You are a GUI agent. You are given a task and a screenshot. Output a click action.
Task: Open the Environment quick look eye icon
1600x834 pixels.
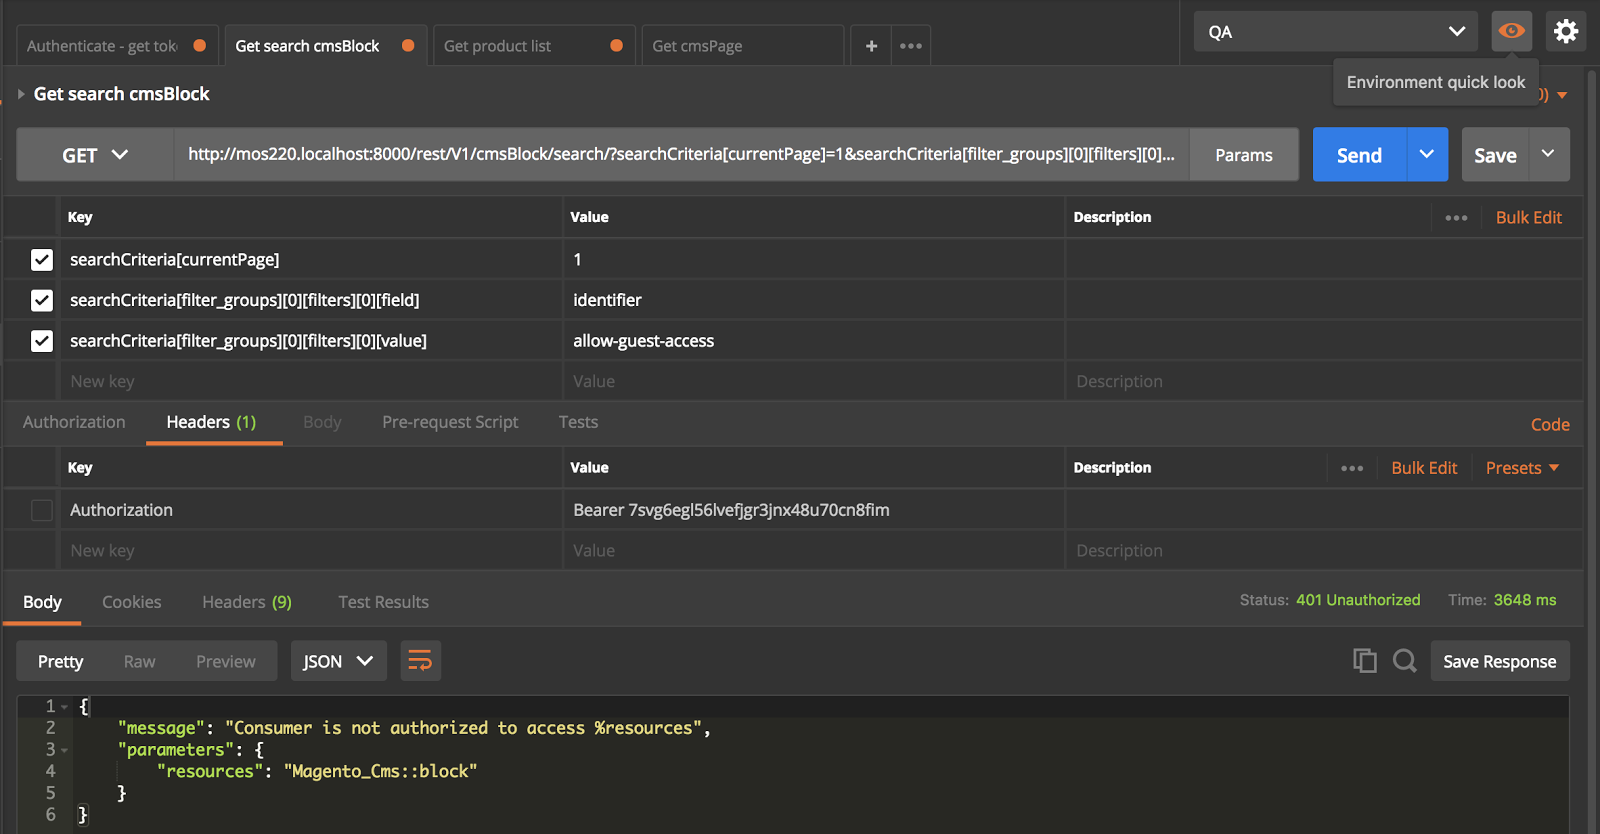coord(1511,31)
